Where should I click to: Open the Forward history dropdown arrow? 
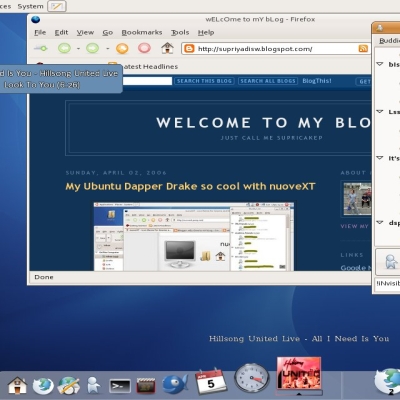pyautogui.click(x=107, y=49)
